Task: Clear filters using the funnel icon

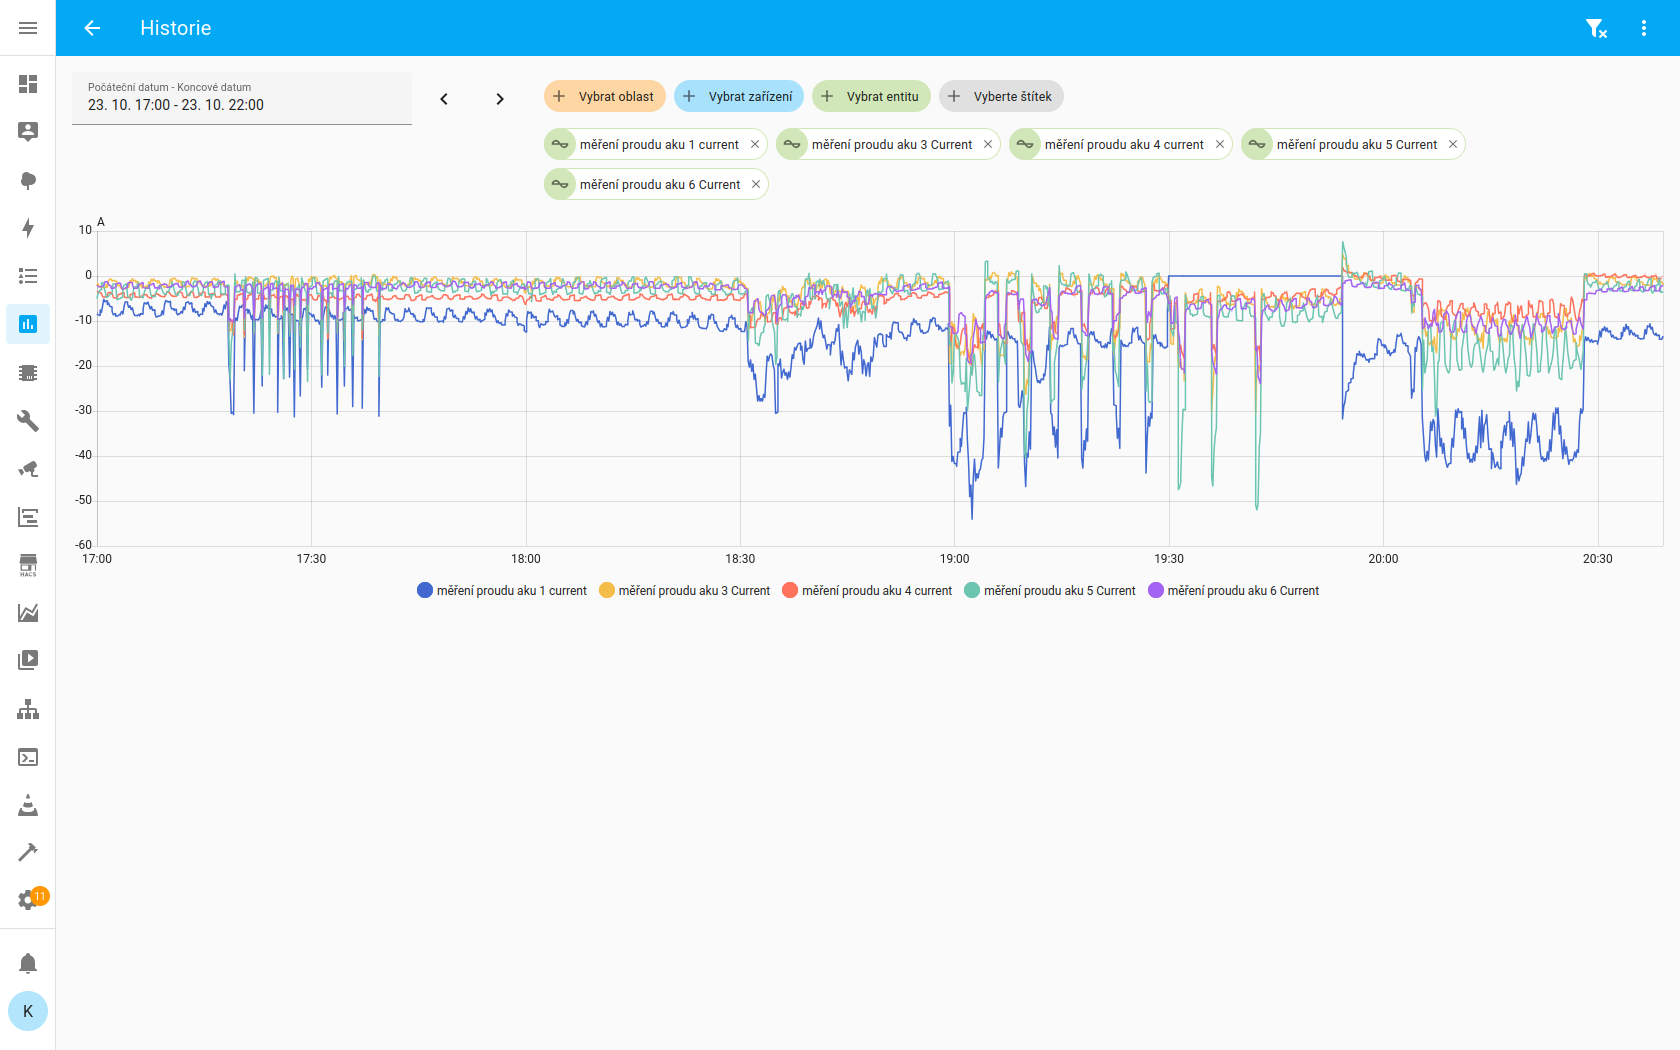Action: (1596, 28)
